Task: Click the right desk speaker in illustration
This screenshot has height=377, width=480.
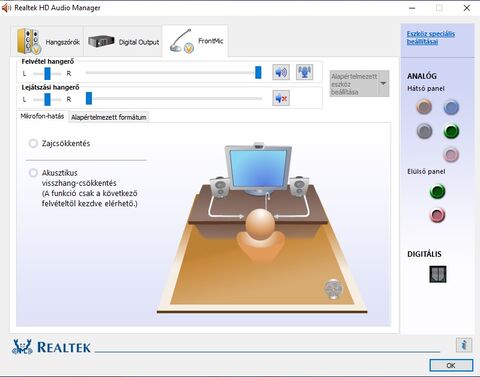Action: (x=299, y=187)
